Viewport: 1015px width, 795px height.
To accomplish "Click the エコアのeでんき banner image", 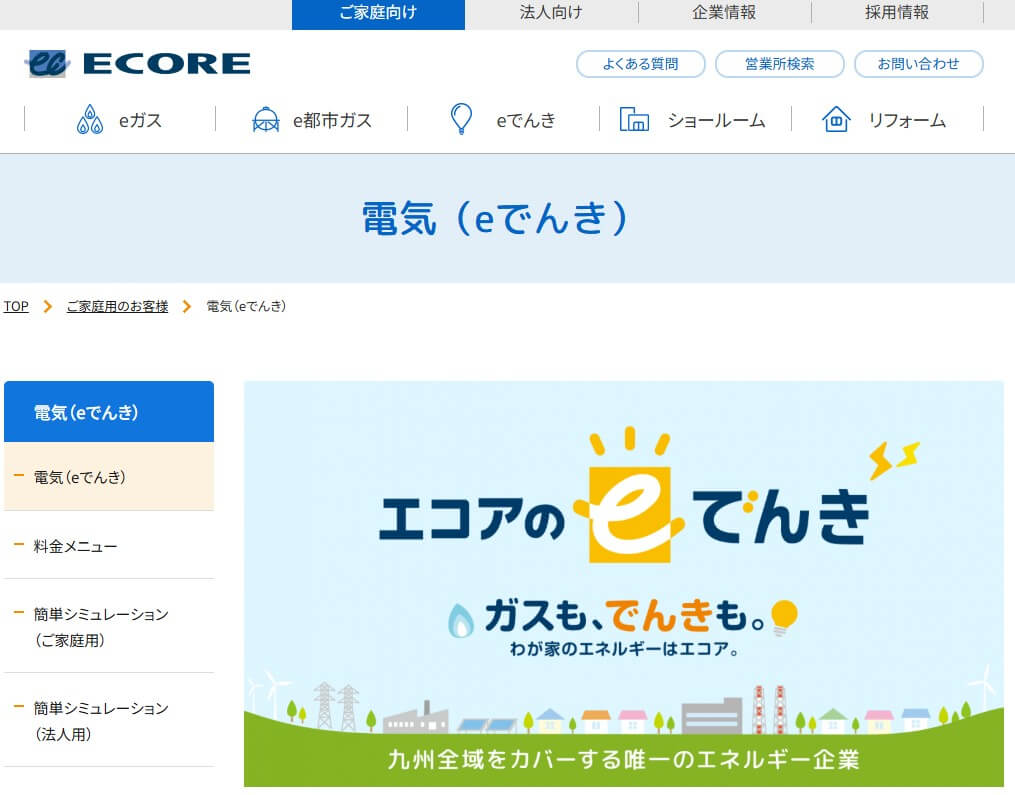I will pyautogui.click(x=624, y=580).
